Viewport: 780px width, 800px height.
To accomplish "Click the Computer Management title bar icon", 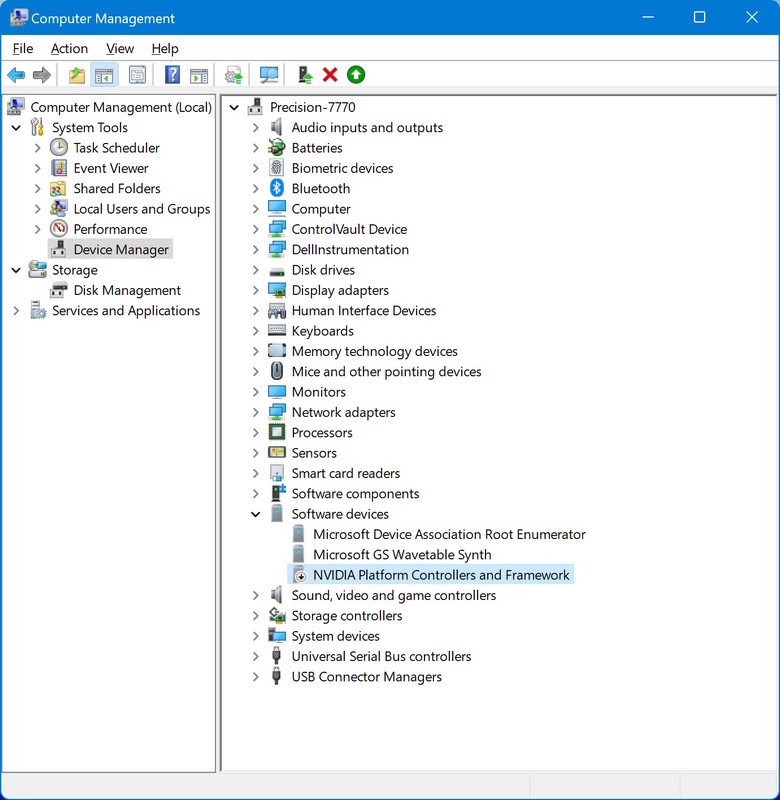I will coord(18,17).
